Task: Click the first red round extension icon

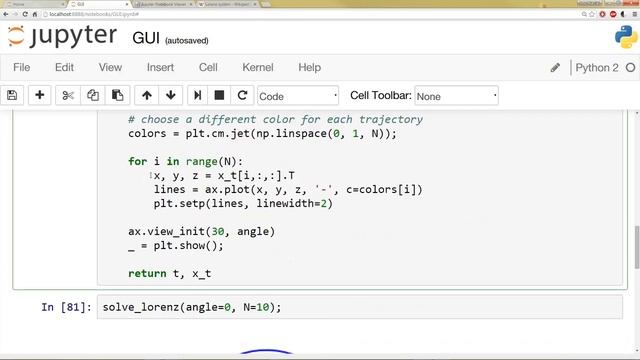Action: [602, 14]
